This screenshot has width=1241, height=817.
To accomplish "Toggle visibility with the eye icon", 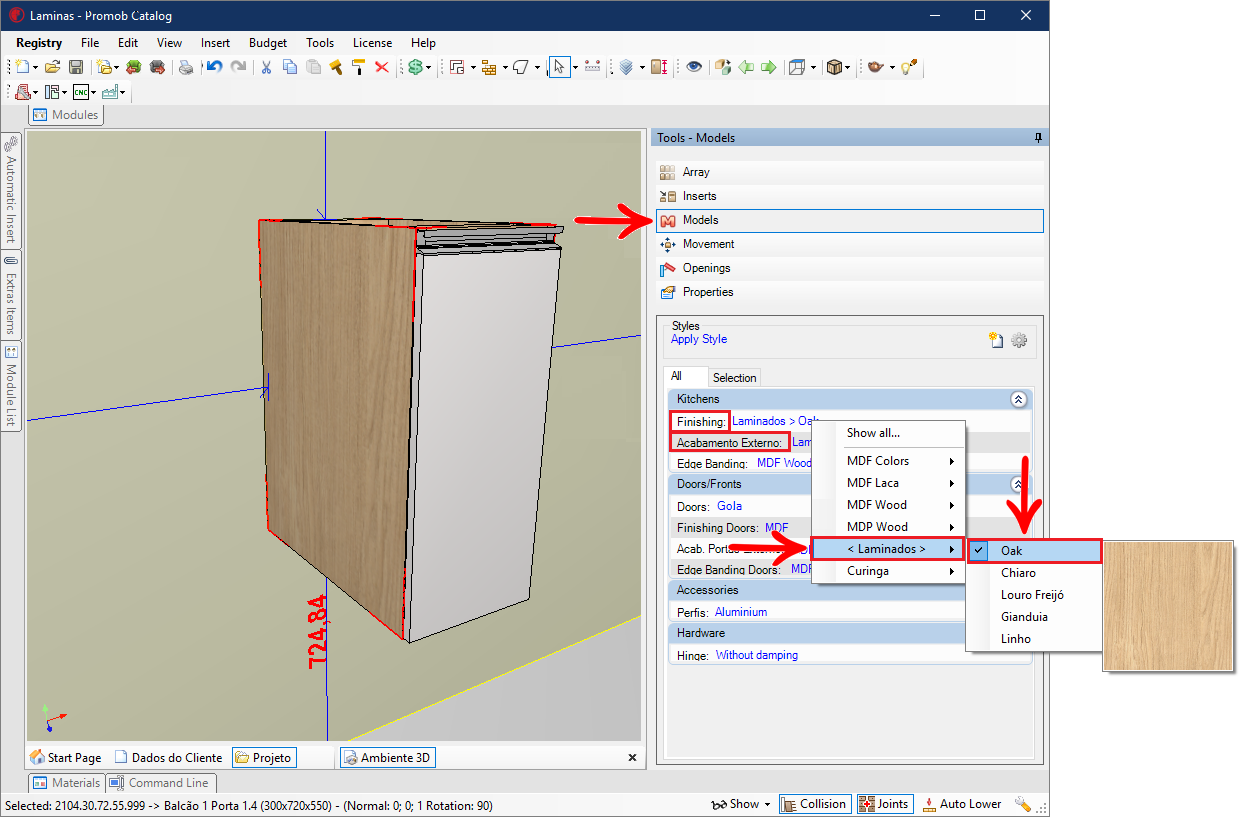I will 693,67.
